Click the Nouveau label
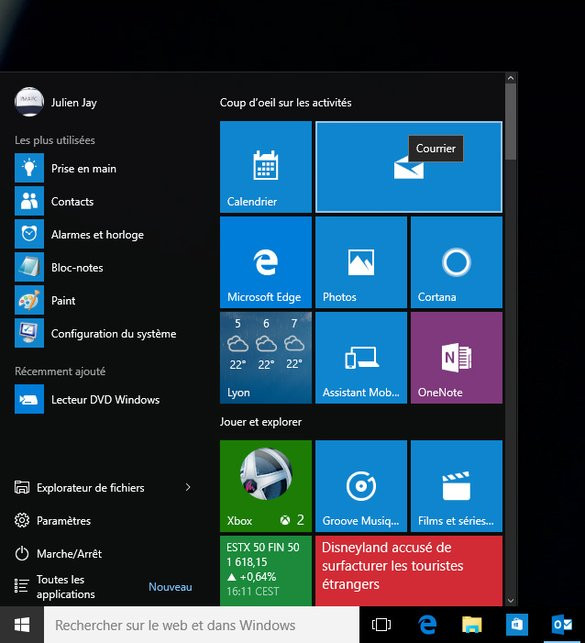This screenshot has width=585, height=643. pyautogui.click(x=170, y=587)
